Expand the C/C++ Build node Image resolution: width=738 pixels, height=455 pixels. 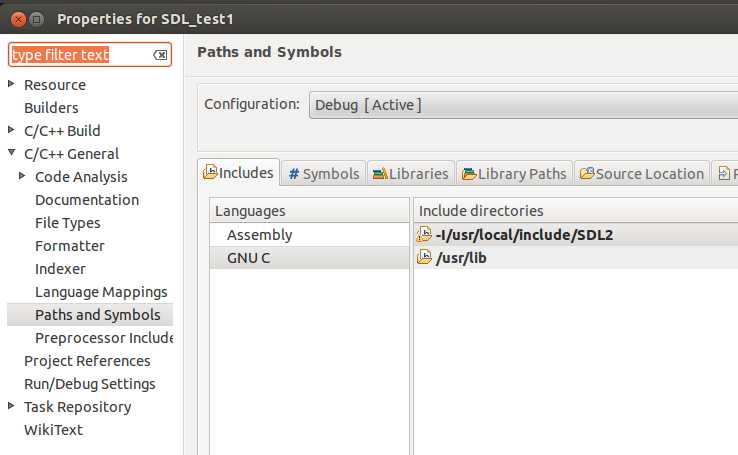(11, 129)
